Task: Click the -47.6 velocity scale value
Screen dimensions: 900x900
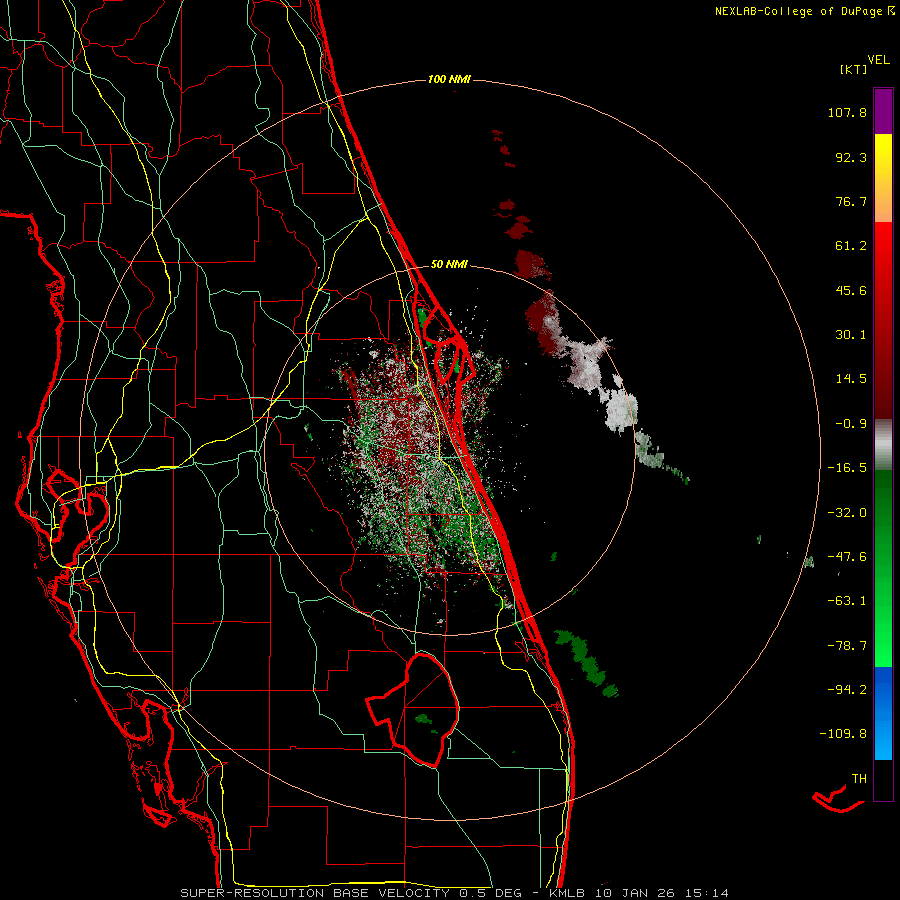Action: click(x=847, y=557)
